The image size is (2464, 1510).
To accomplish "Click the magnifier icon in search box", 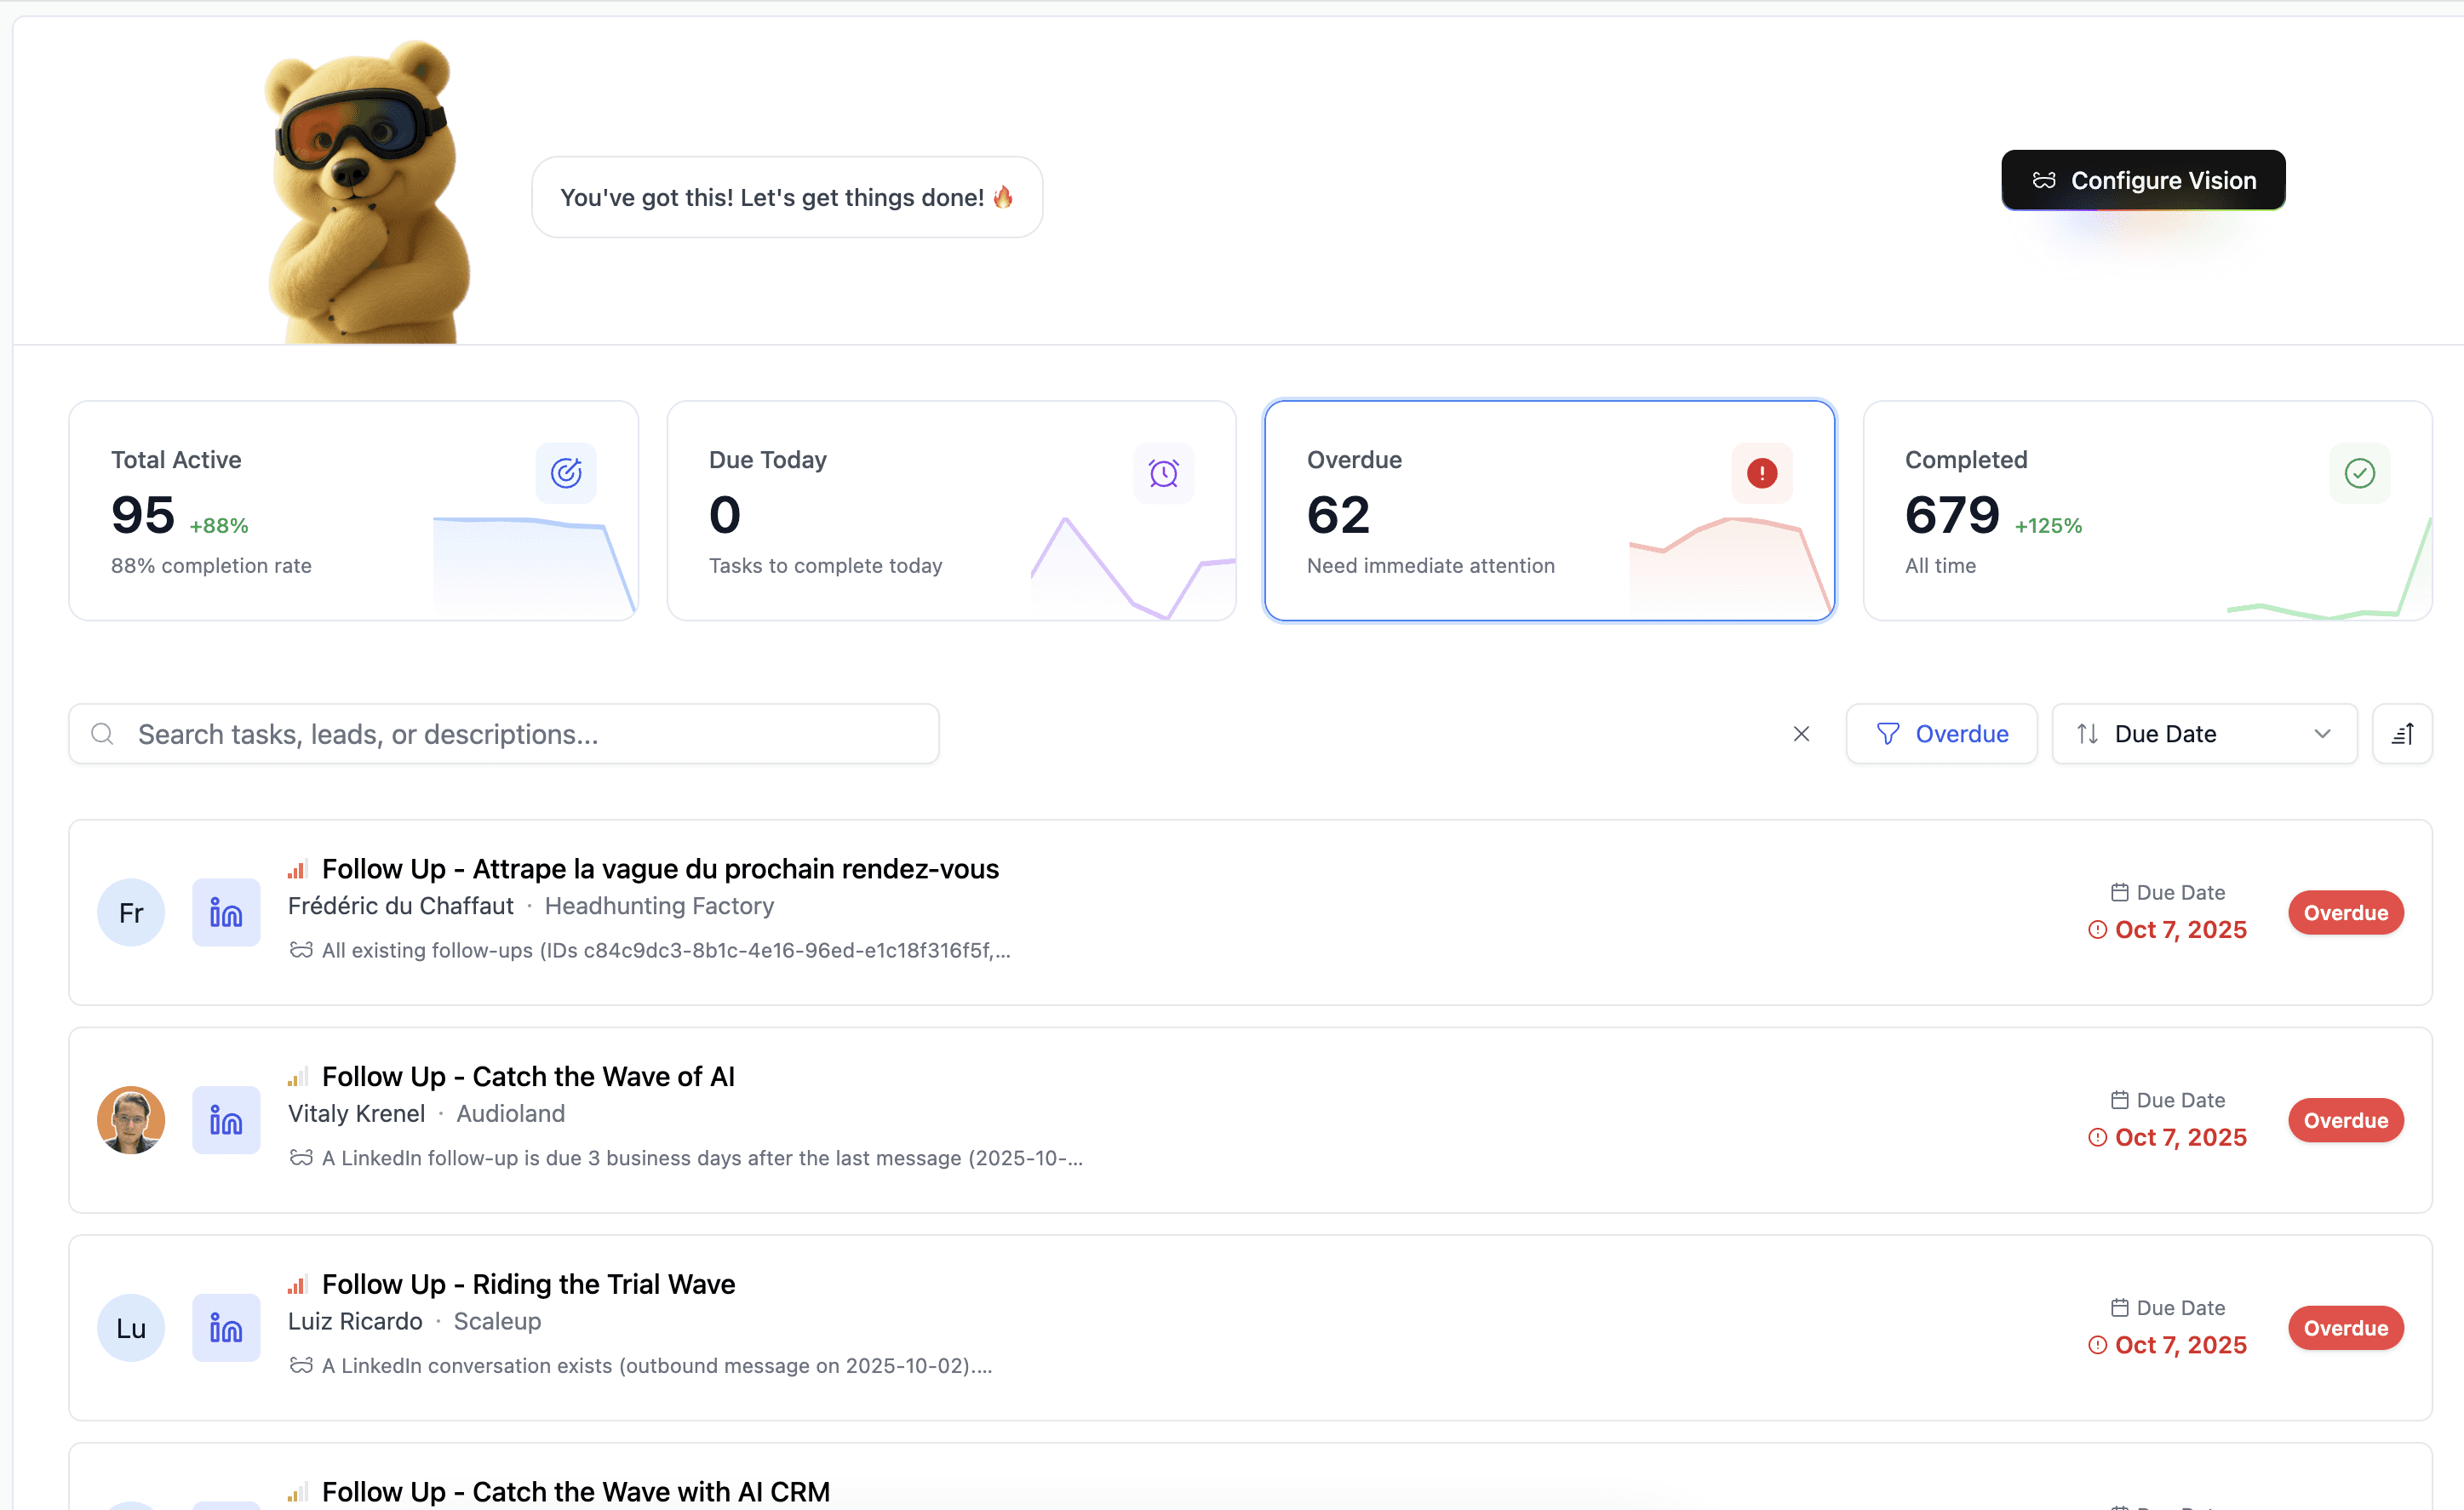I will click(x=102, y=734).
